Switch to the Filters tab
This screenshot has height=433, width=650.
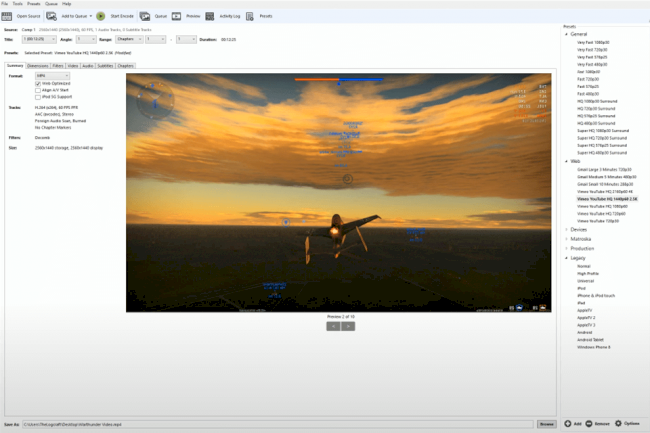point(58,66)
